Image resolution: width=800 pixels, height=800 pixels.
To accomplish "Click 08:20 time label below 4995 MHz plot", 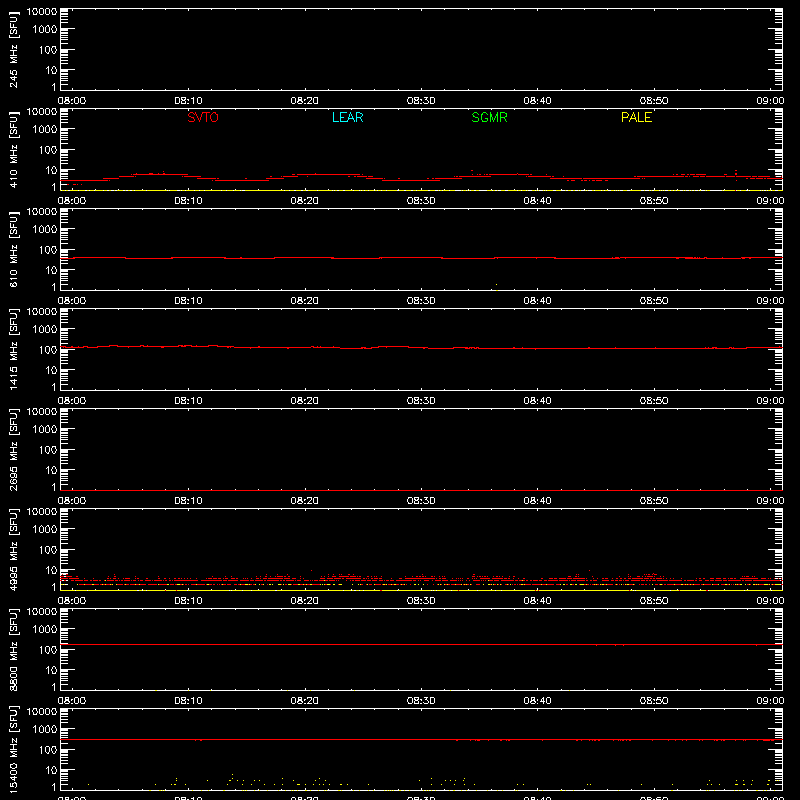I will [x=305, y=601].
